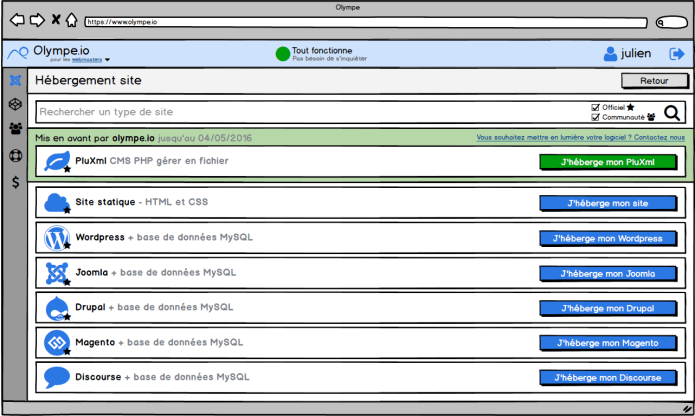The height and width of the screenshot is (416, 695).
Task: Click the Discourse speech bubble icon
Action: pyautogui.click(x=57, y=377)
